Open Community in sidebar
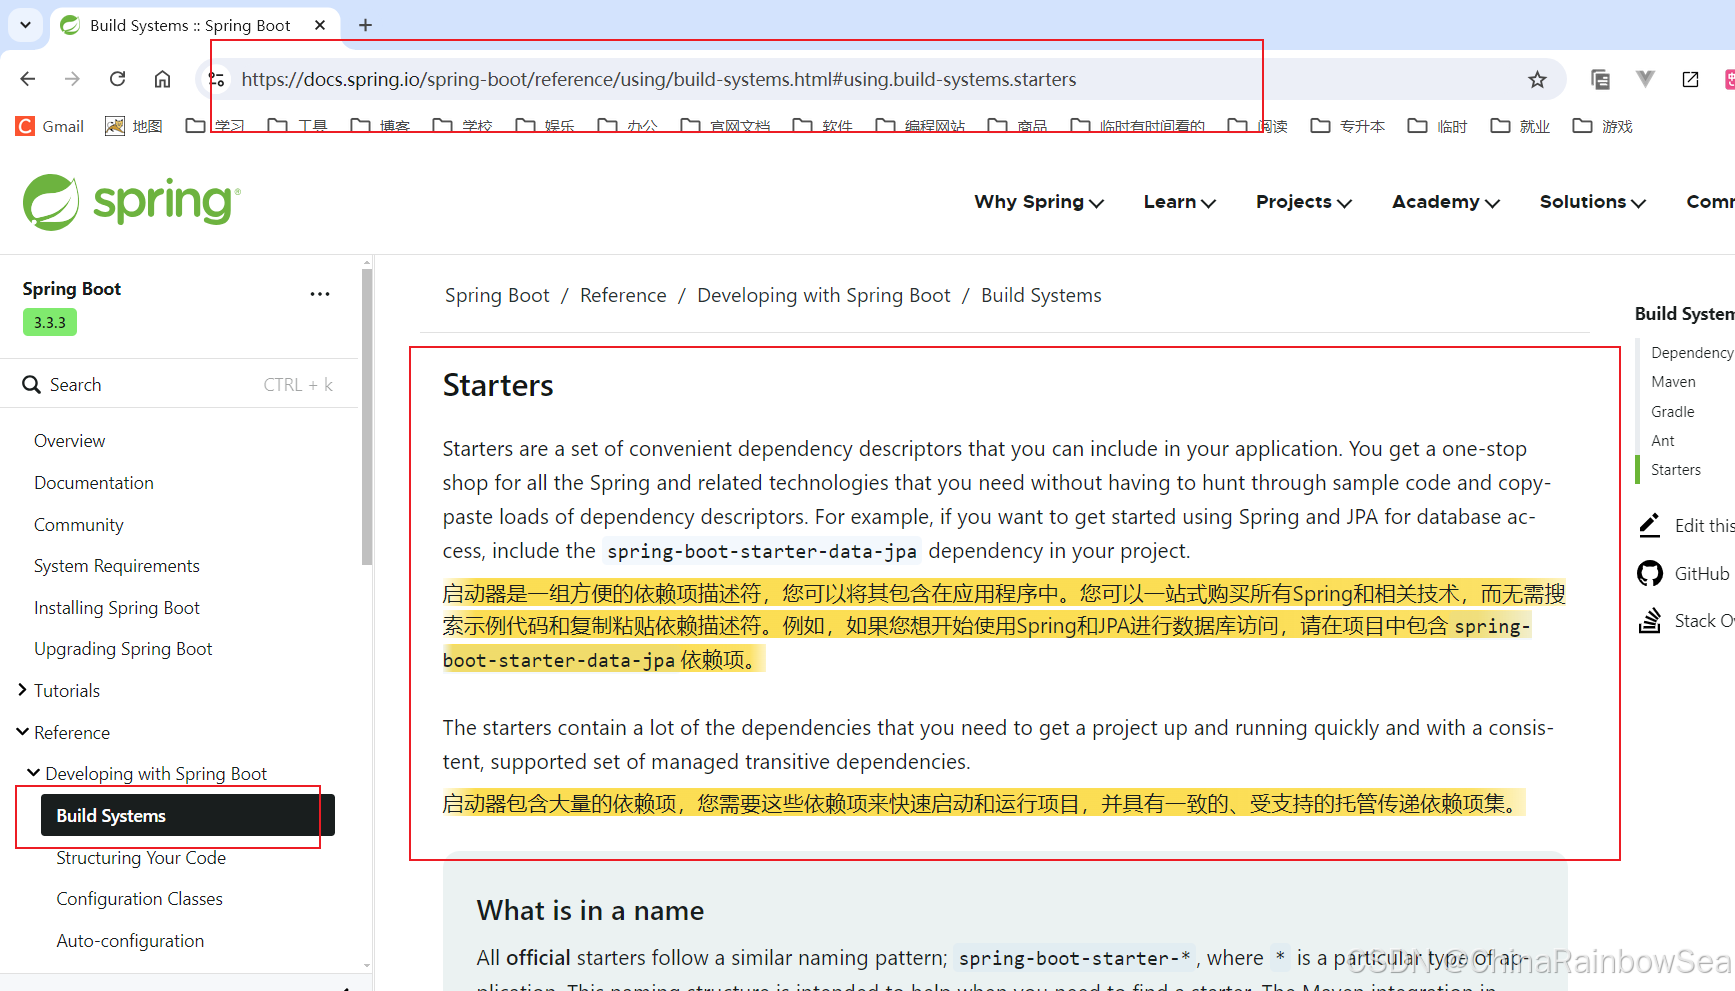 (x=79, y=525)
